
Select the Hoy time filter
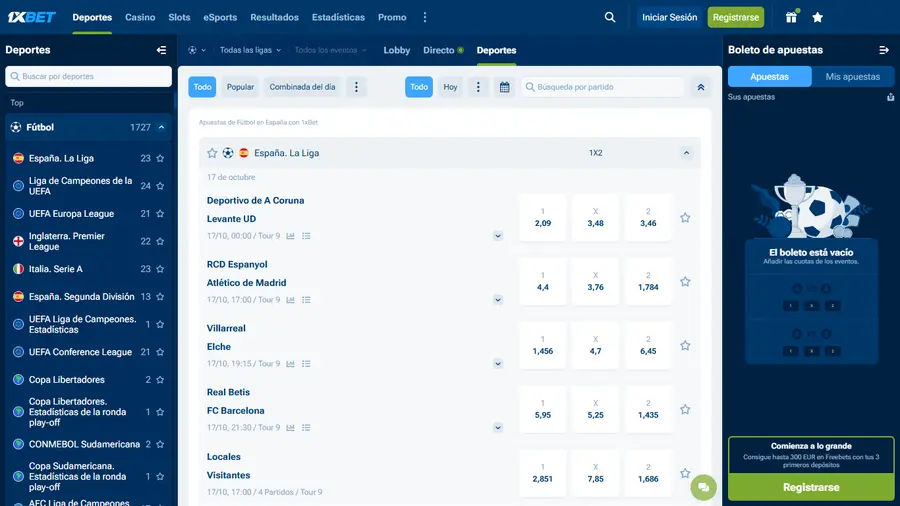[x=450, y=87]
